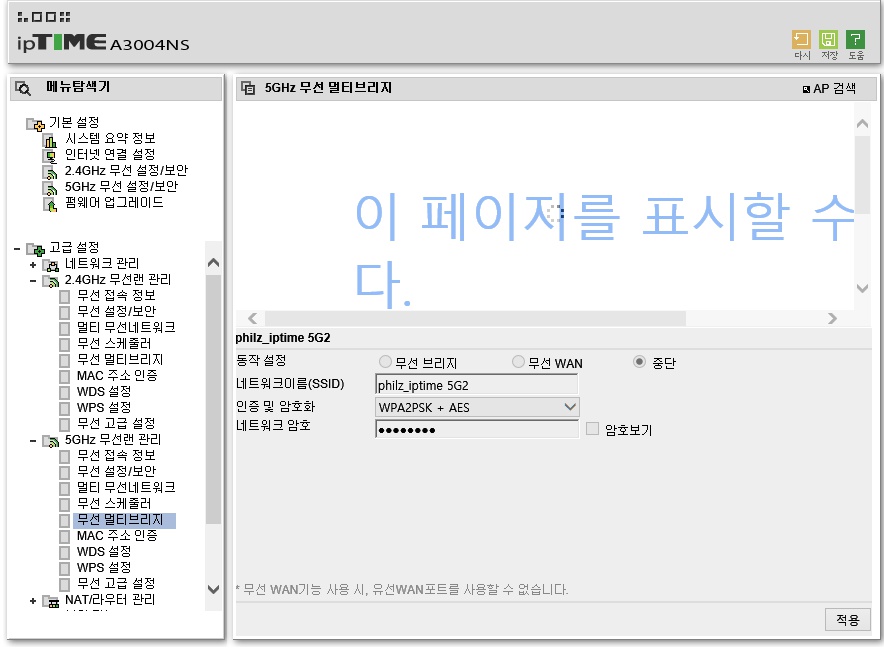The width and height of the screenshot is (884, 649).
Task: Click the 시스템 요약 정보 chart icon
Action: (x=51, y=140)
